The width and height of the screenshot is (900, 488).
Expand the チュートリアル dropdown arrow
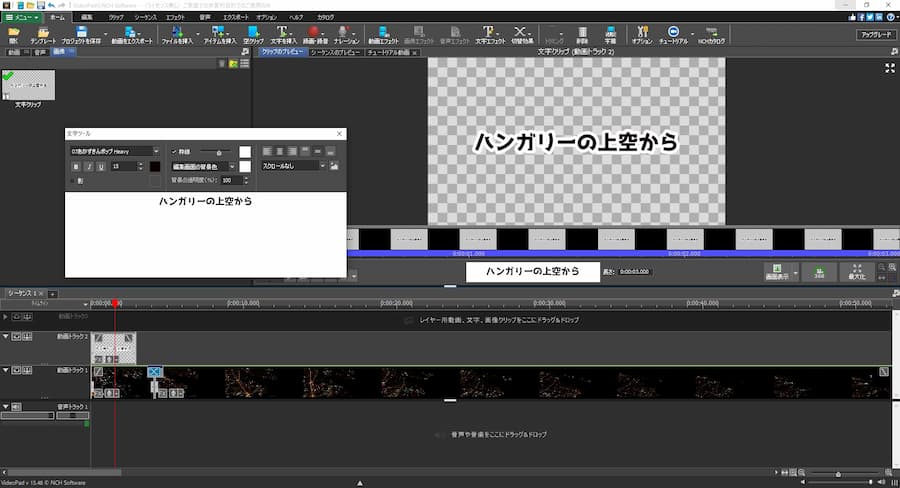692,34
